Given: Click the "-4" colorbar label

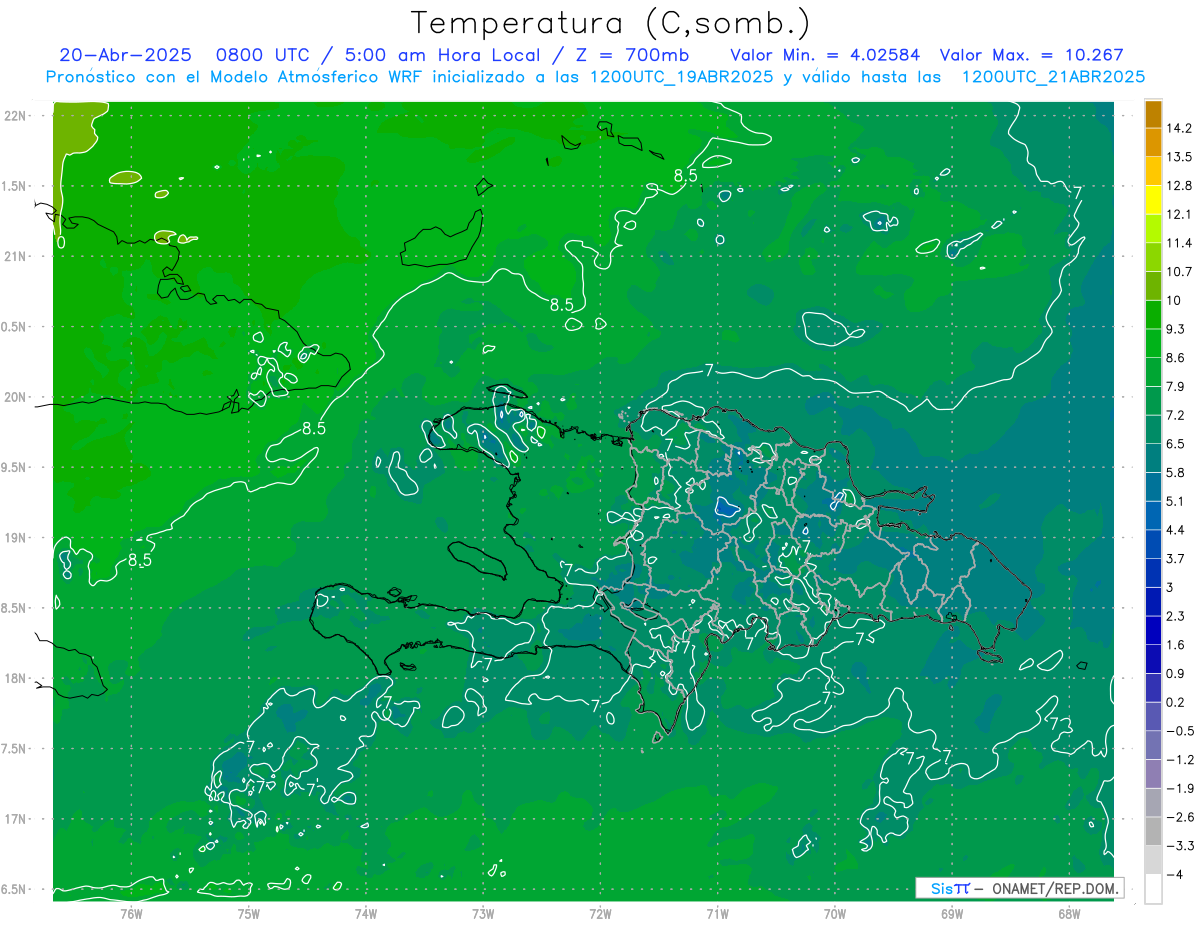Looking at the screenshot, I should [1175, 874].
